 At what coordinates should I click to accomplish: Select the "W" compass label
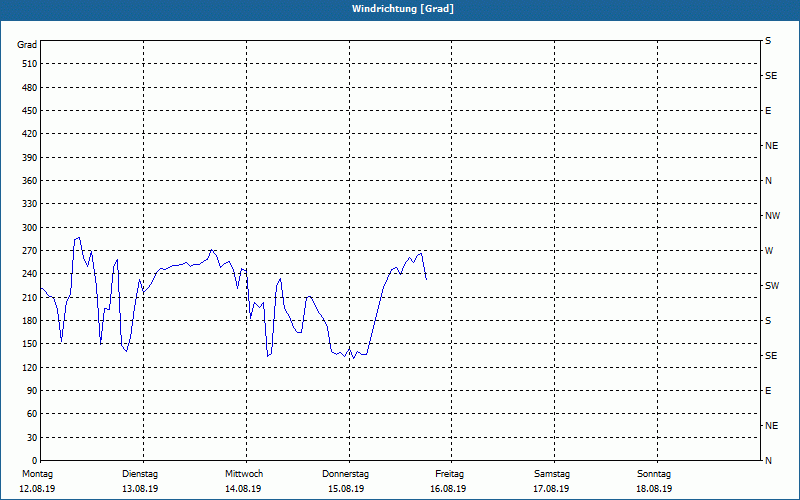769,251
